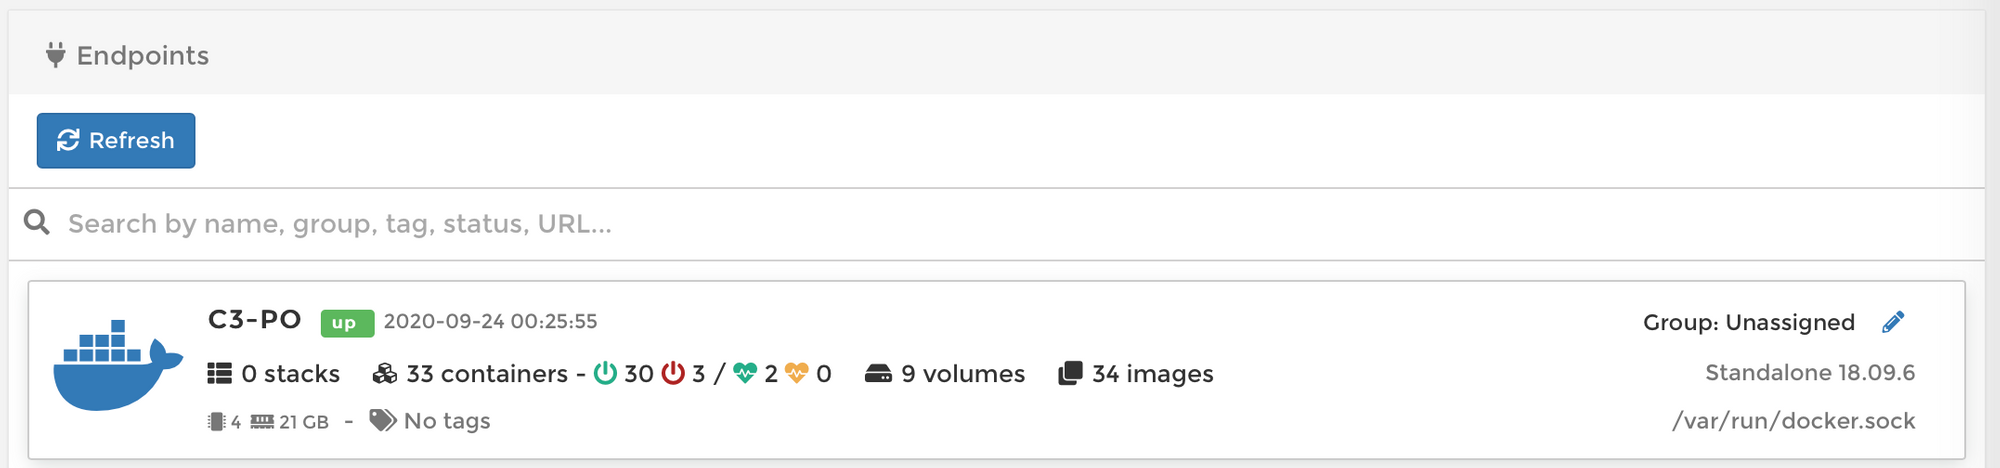Viewport: 2000px width, 468px height.
Task: Click the images copy icon
Action: 1070,374
